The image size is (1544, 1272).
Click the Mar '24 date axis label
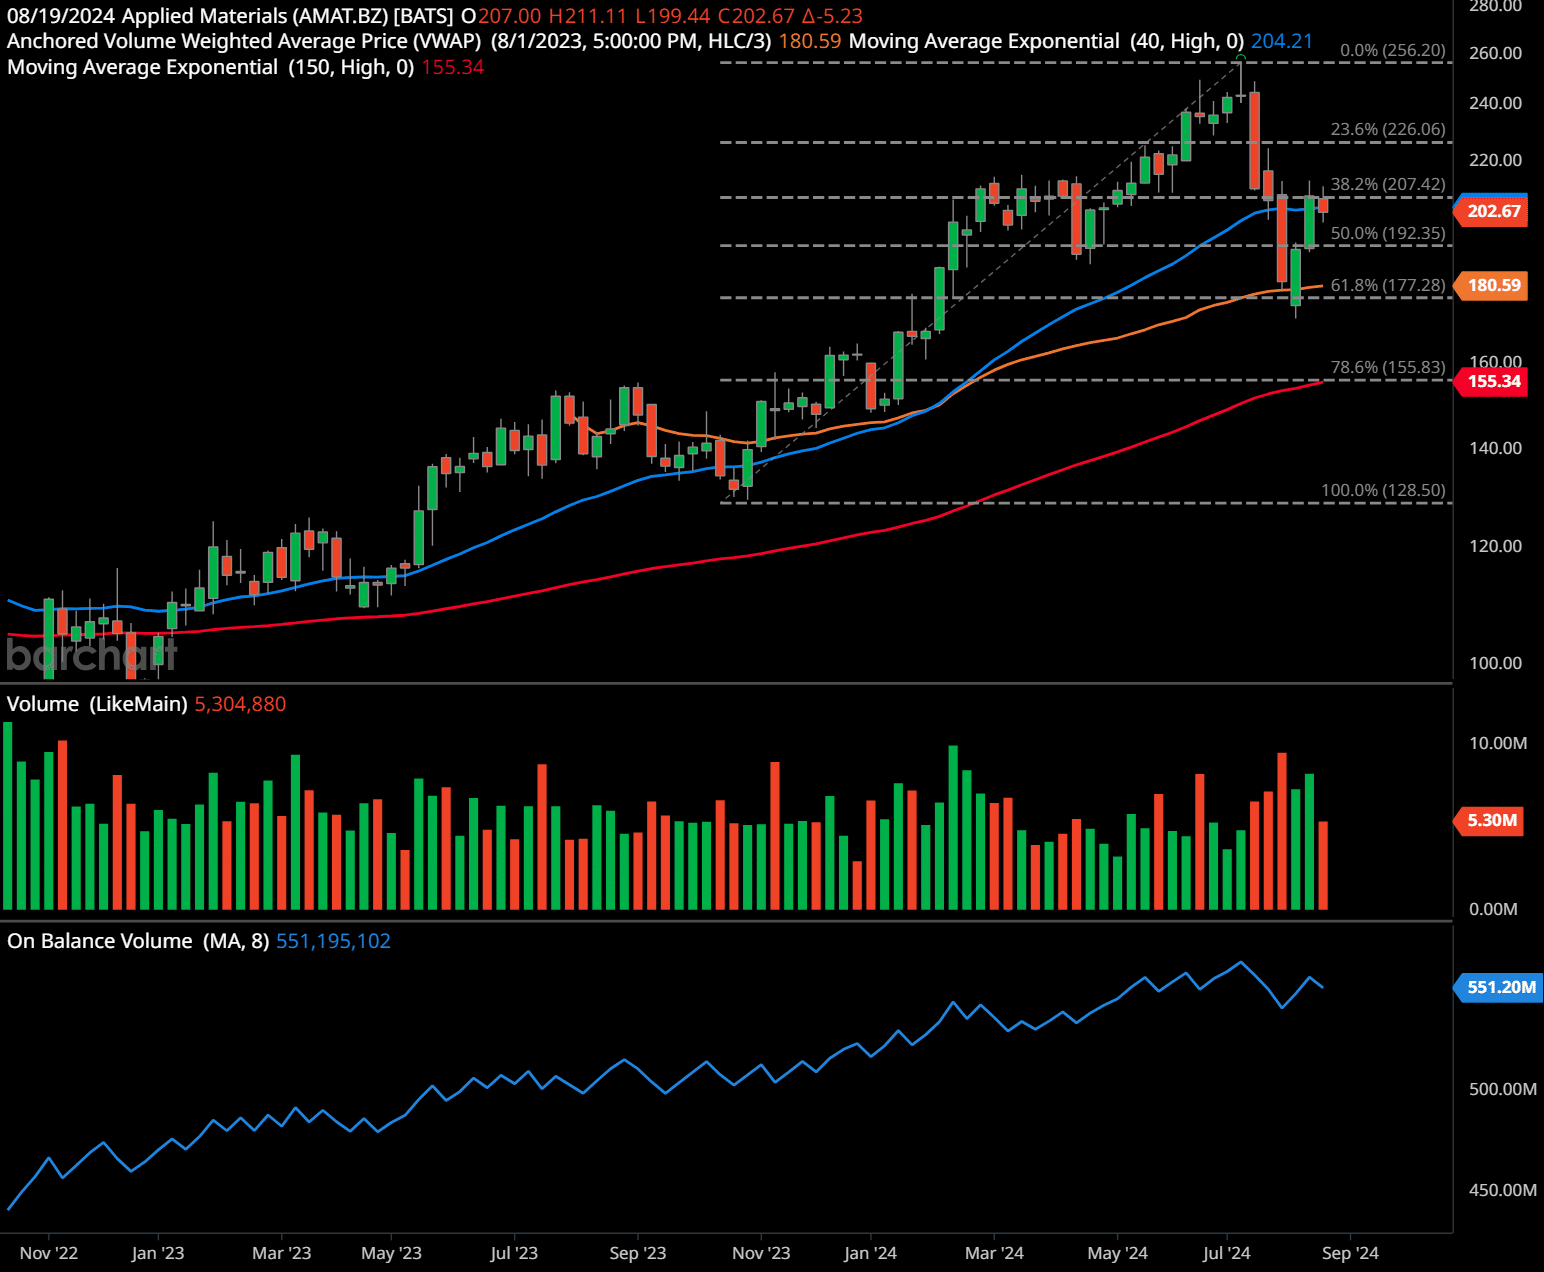[x=994, y=1253]
